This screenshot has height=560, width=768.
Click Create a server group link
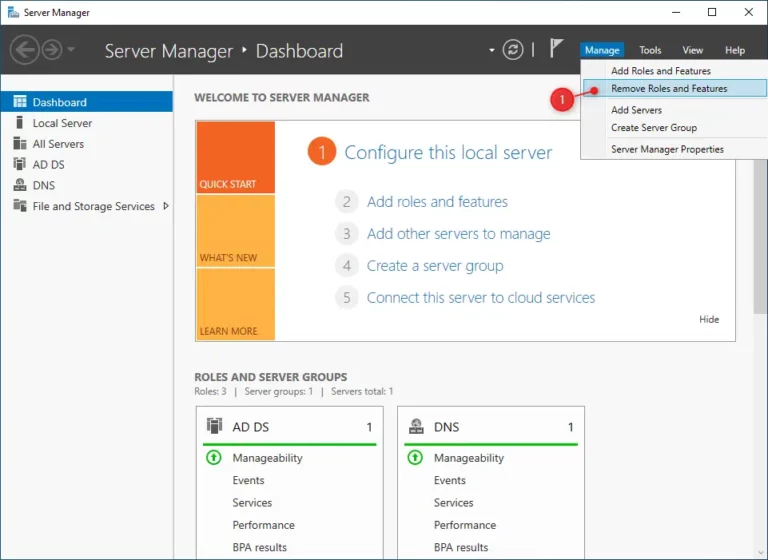click(435, 266)
